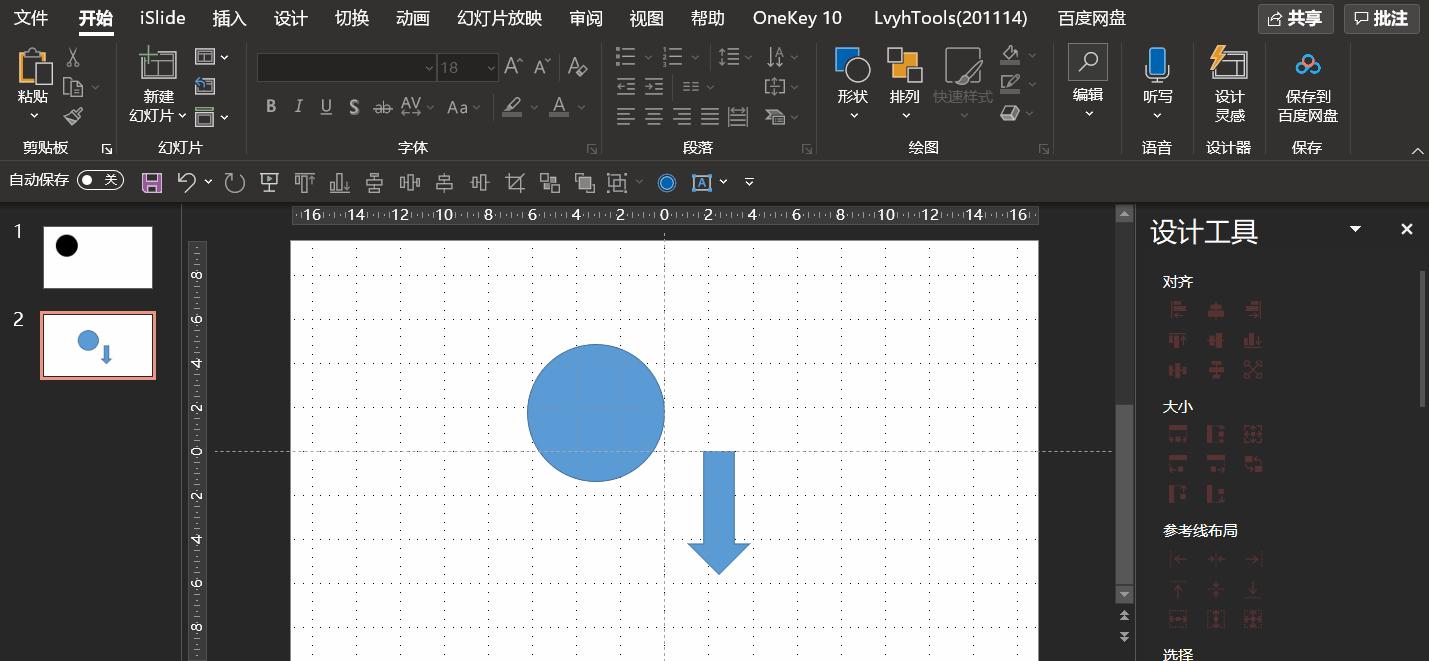The height and width of the screenshot is (661, 1429).
Task: Select slide 1 thumbnail
Action: coord(97,257)
